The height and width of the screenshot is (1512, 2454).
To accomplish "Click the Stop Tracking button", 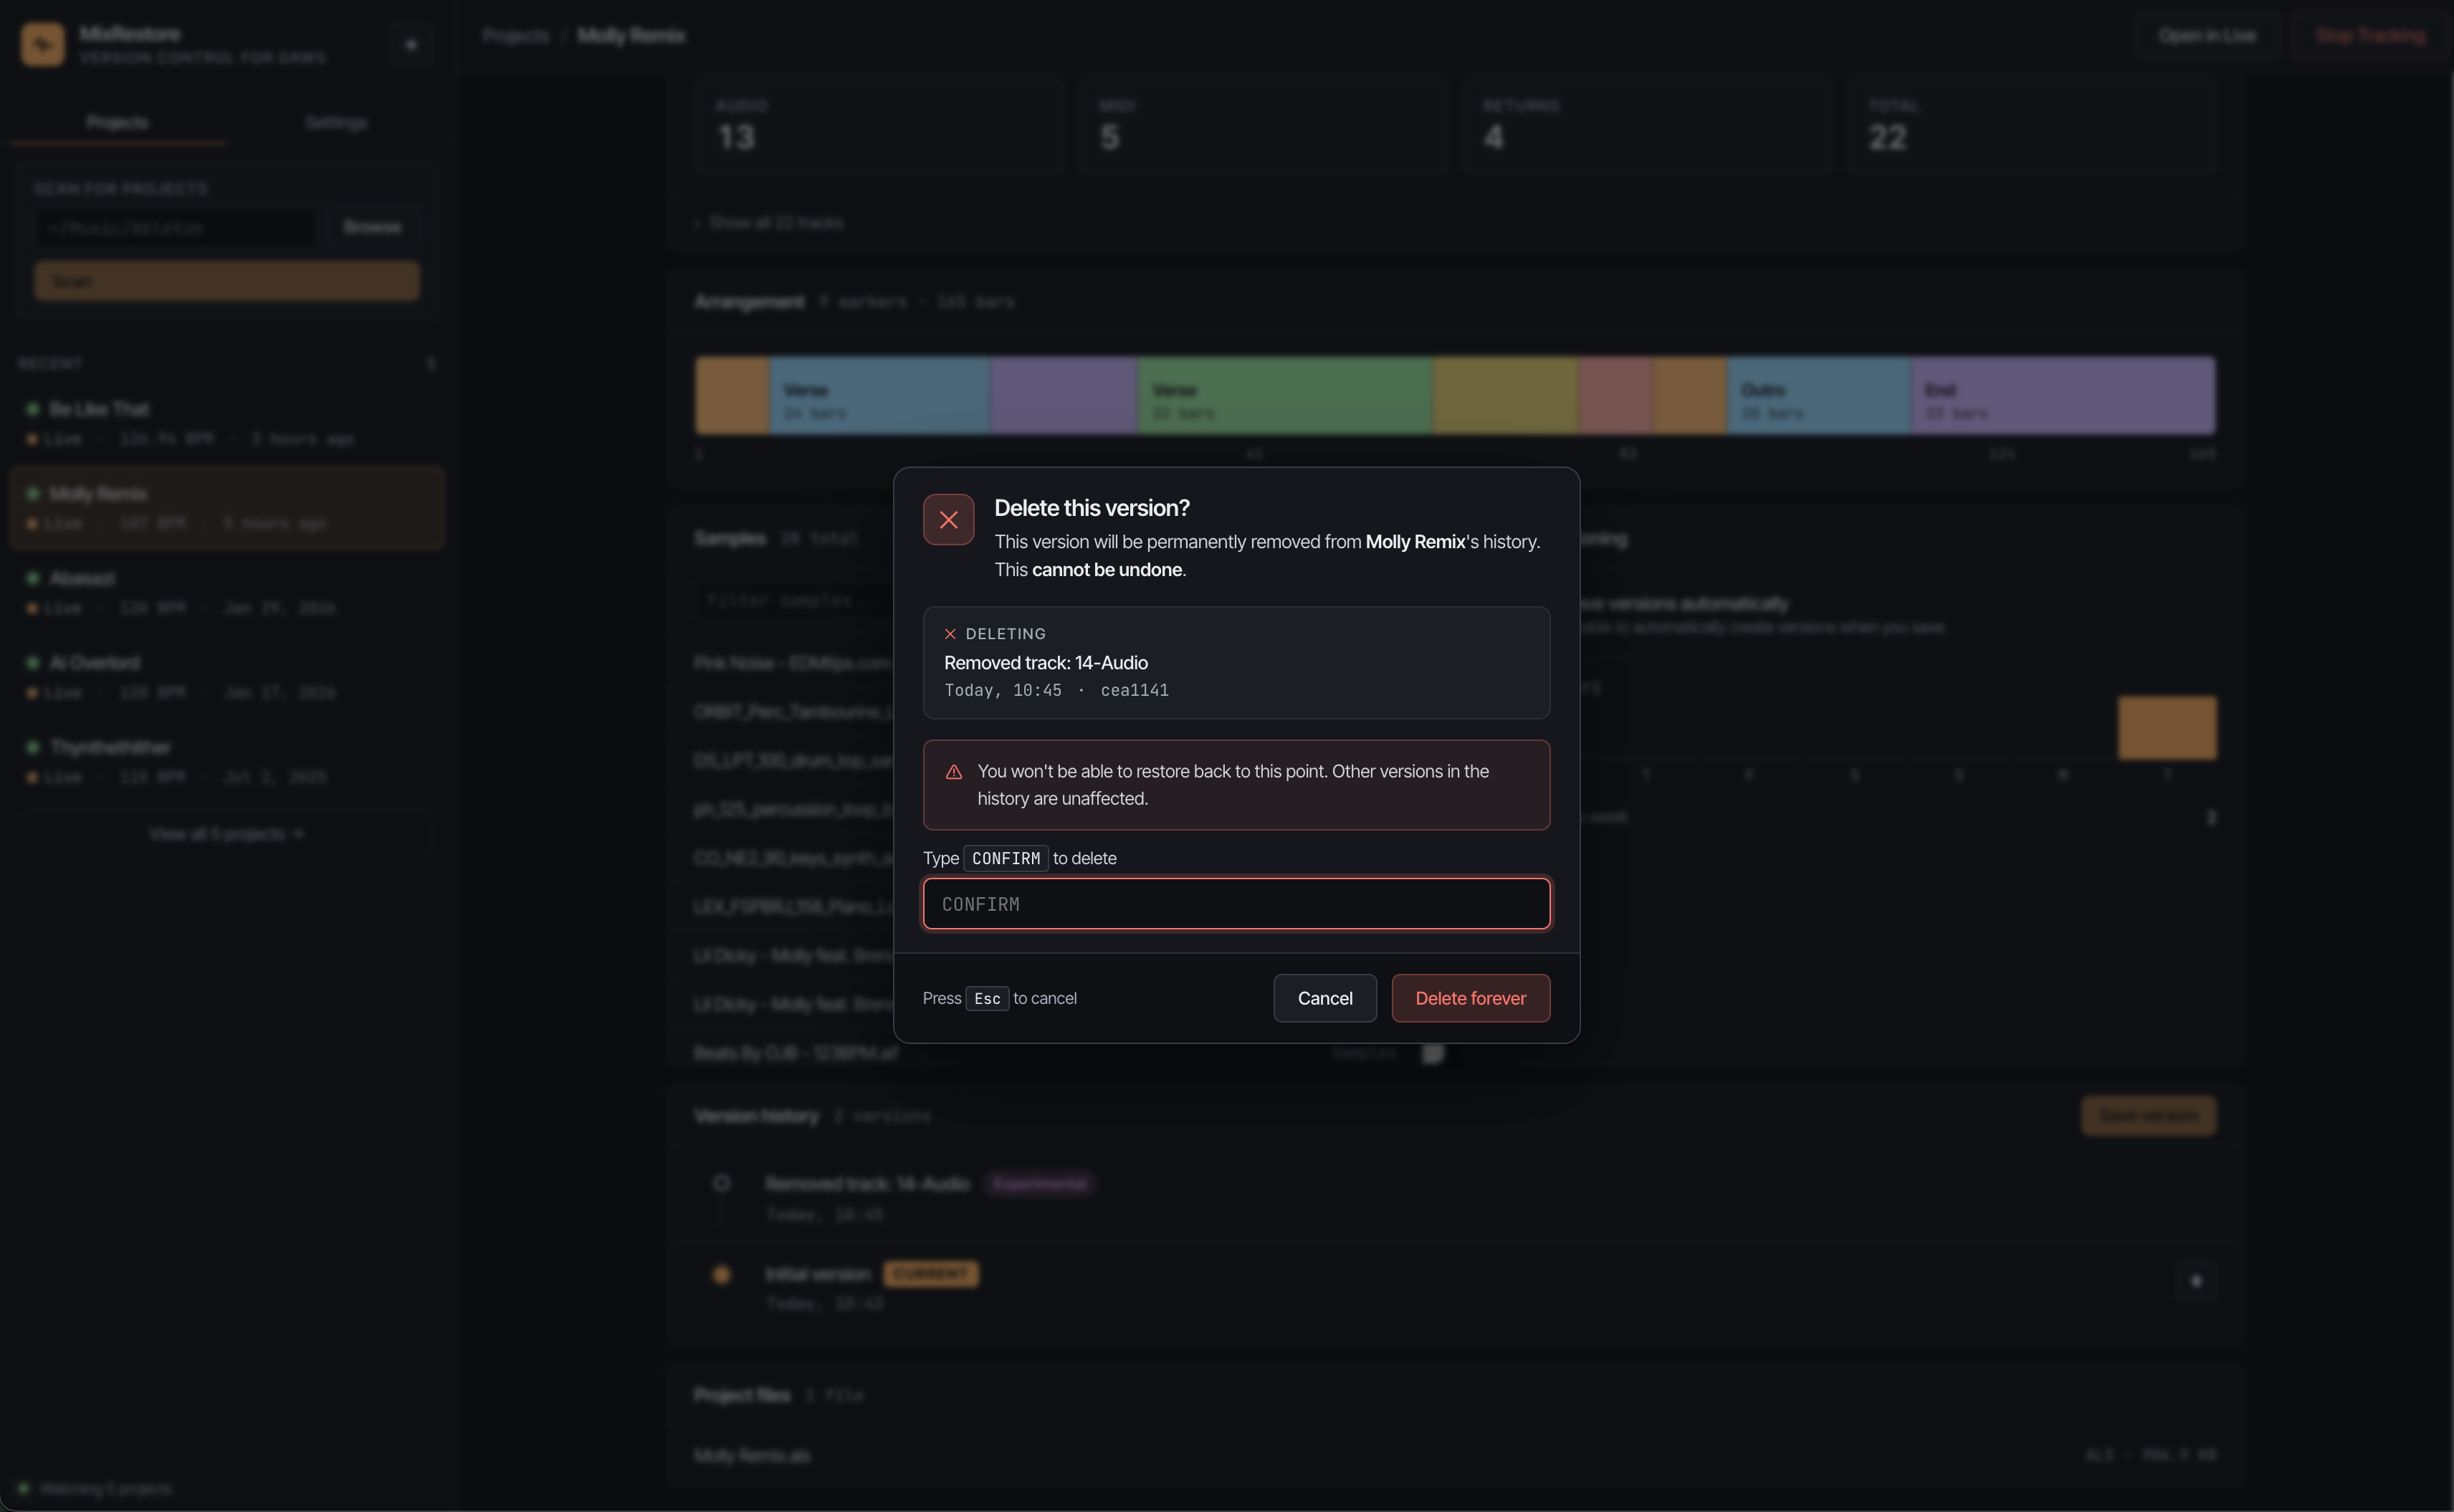I will [2370, 36].
